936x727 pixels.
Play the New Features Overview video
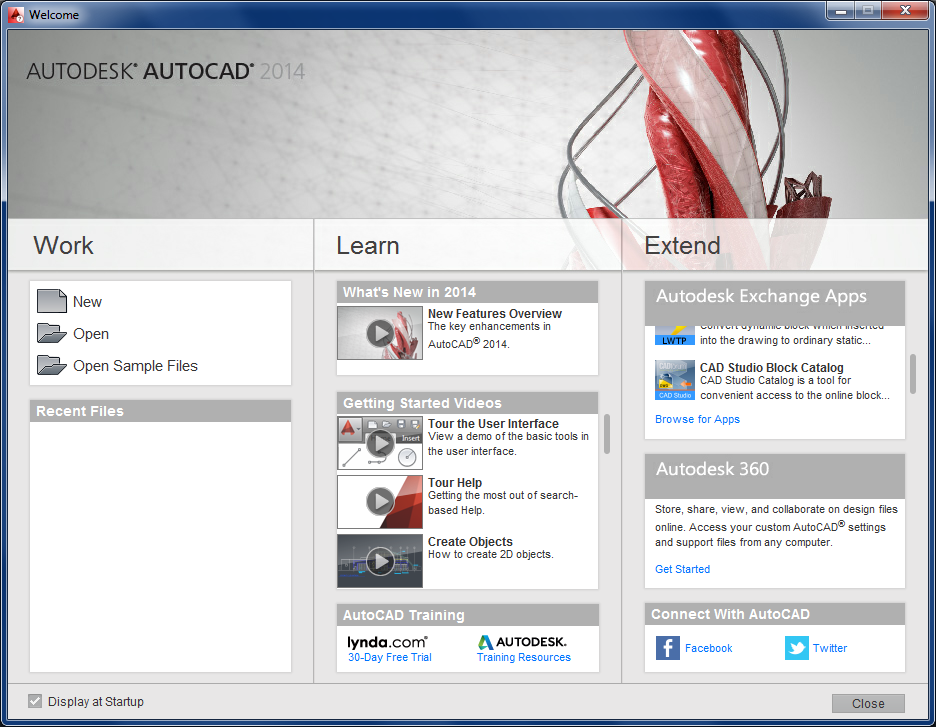(380, 333)
